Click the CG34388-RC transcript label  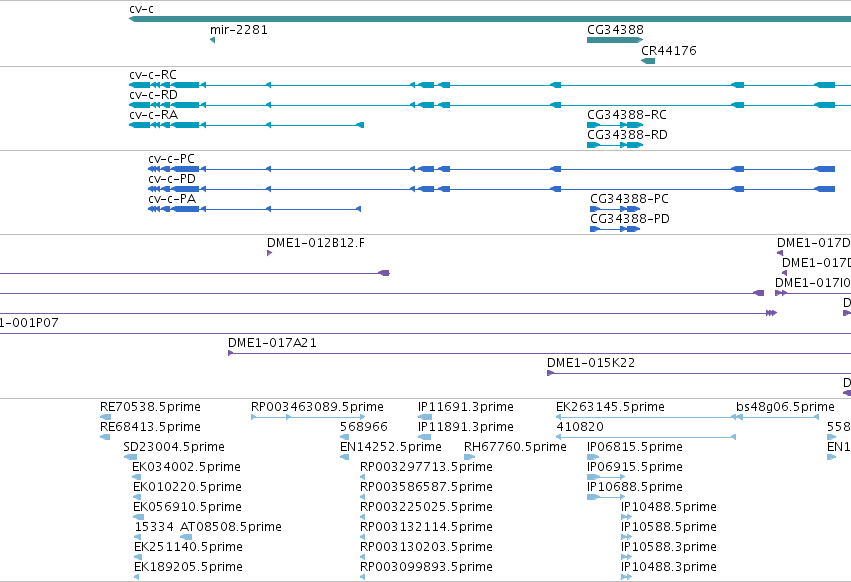click(x=627, y=115)
